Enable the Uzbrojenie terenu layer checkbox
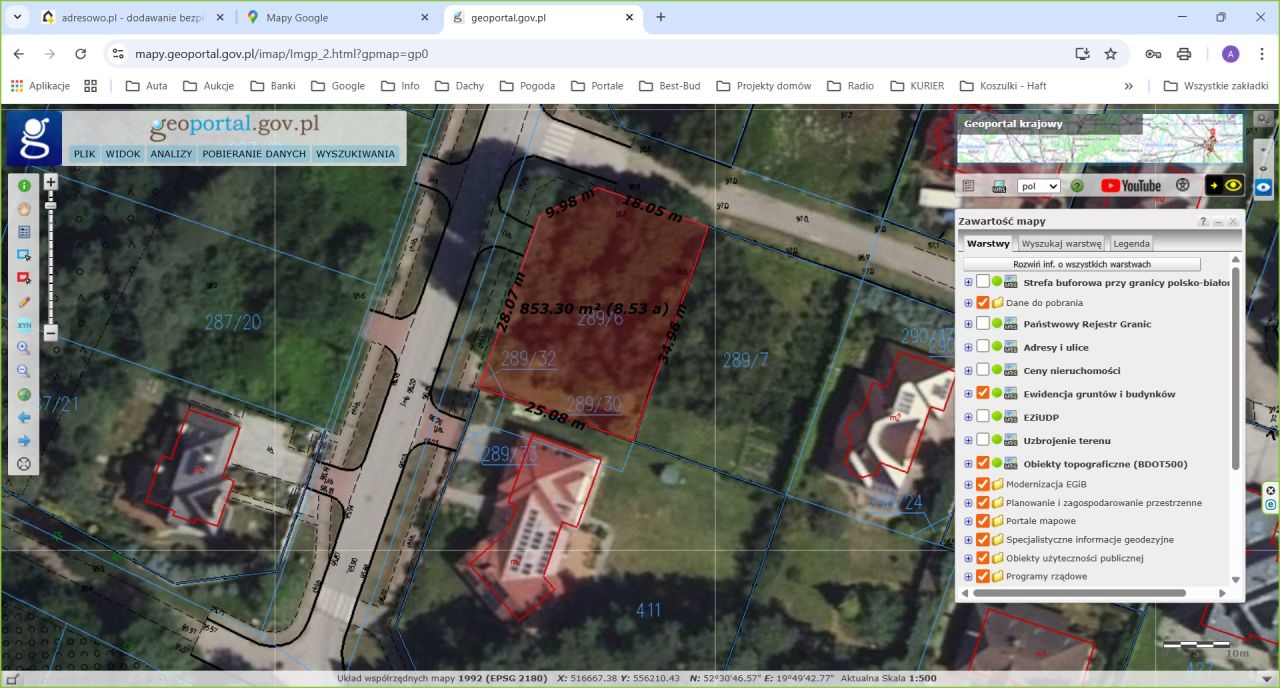The width and height of the screenshot is (1280, 688). [983, 440]
